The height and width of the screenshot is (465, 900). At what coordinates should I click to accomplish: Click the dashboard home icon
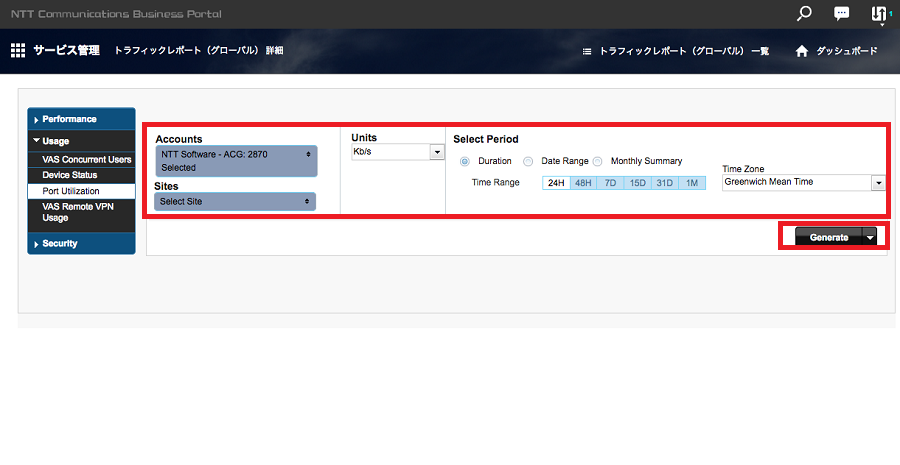(801, 51)
